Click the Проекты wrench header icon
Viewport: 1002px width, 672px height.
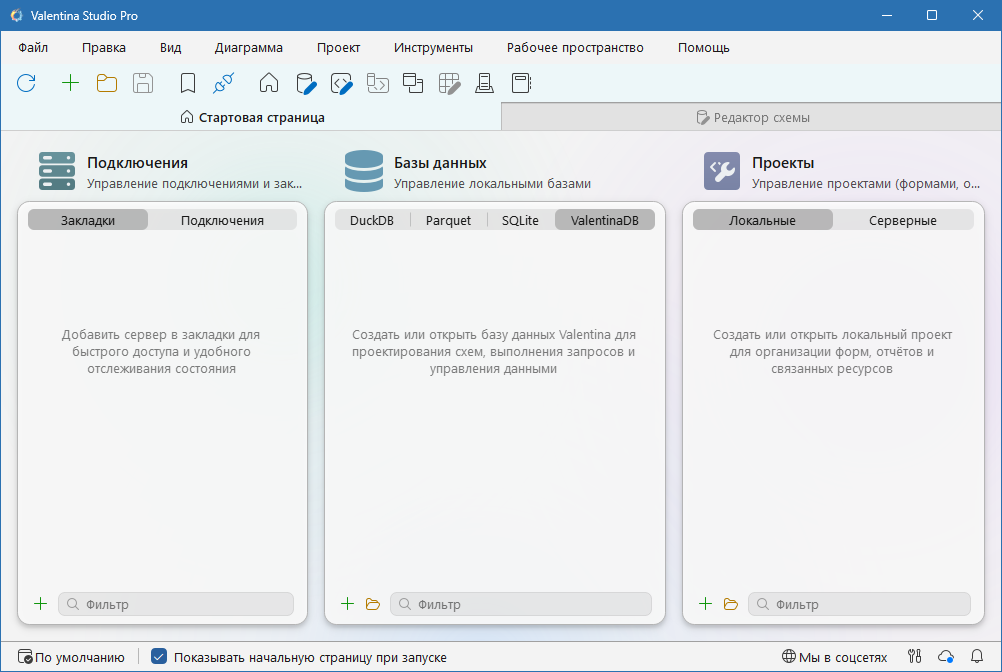pyautogui.click(x=722, y=171)
